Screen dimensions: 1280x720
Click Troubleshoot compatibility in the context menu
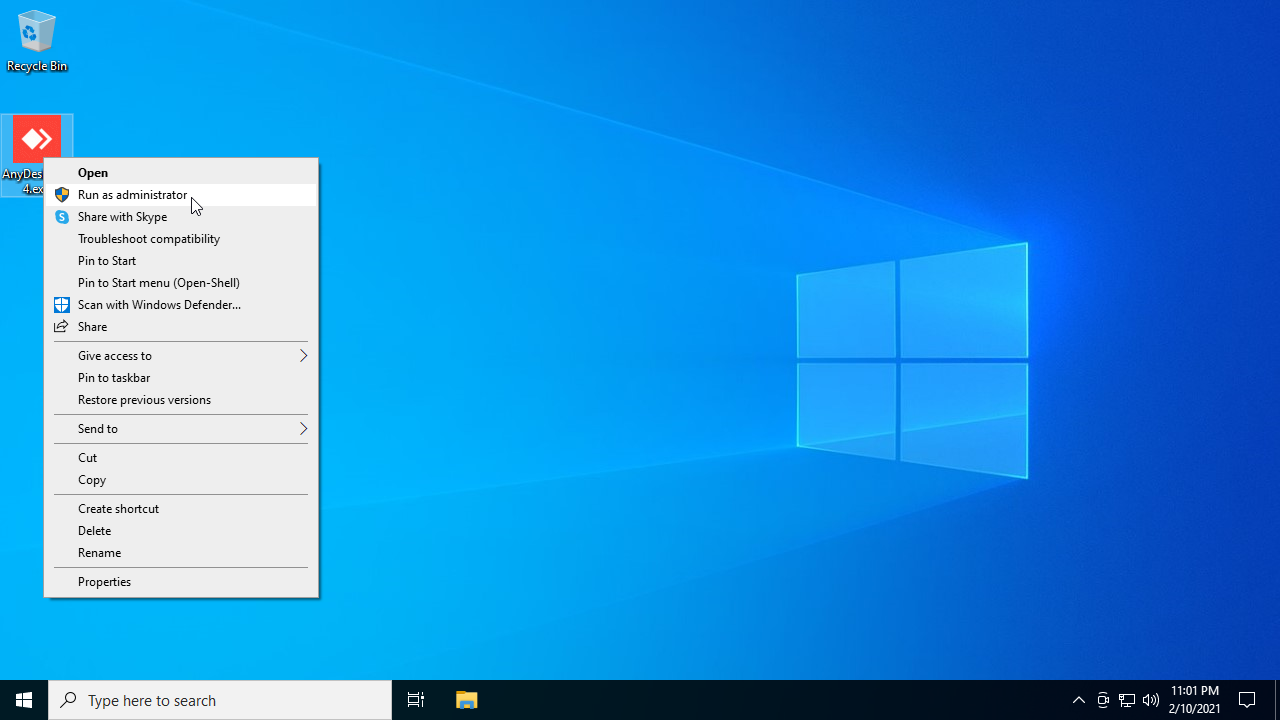(x=149, y=239)
